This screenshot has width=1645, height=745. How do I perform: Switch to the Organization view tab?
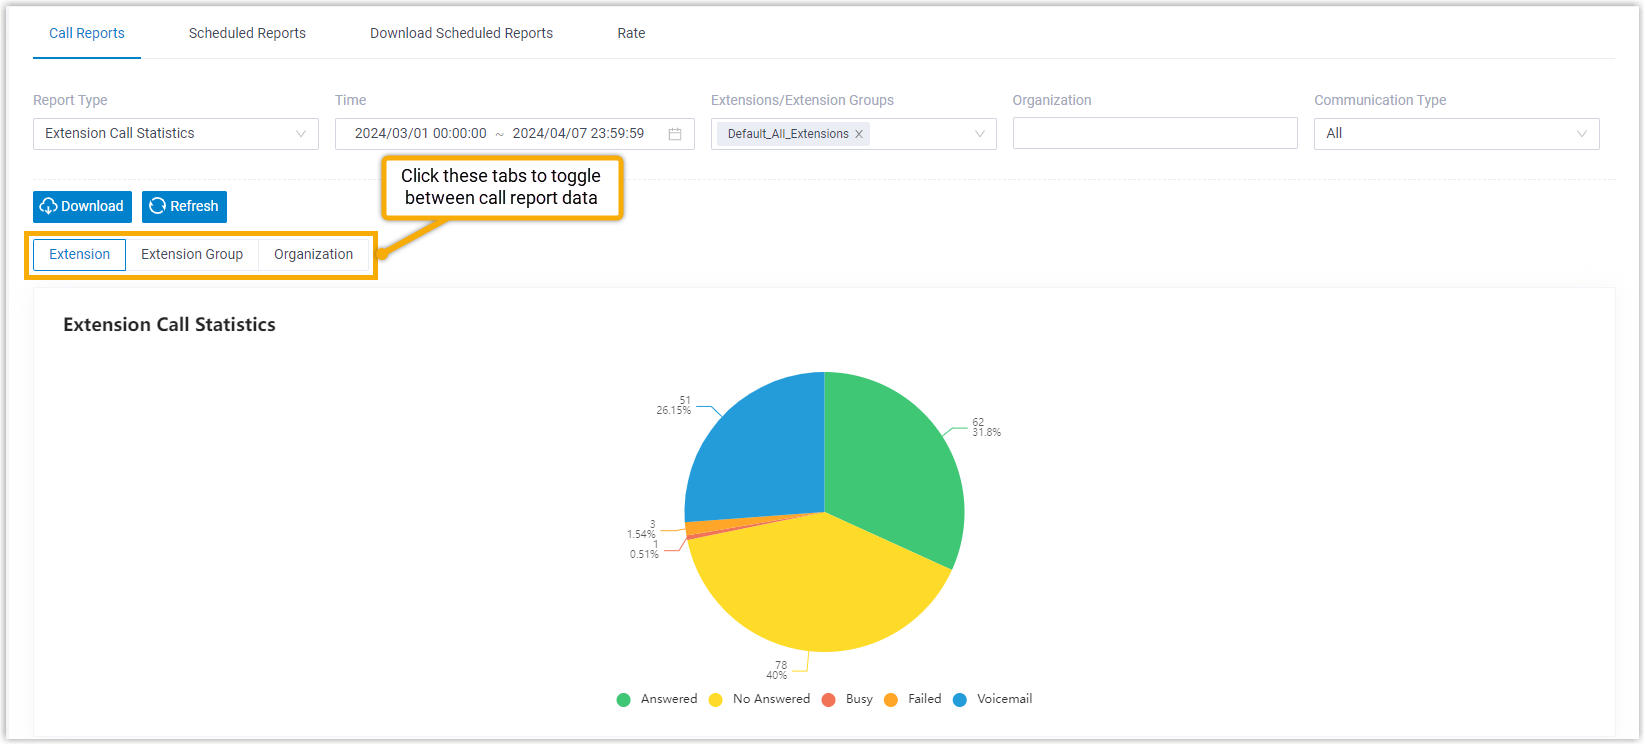pyautogui.click(x=313, y=255)
